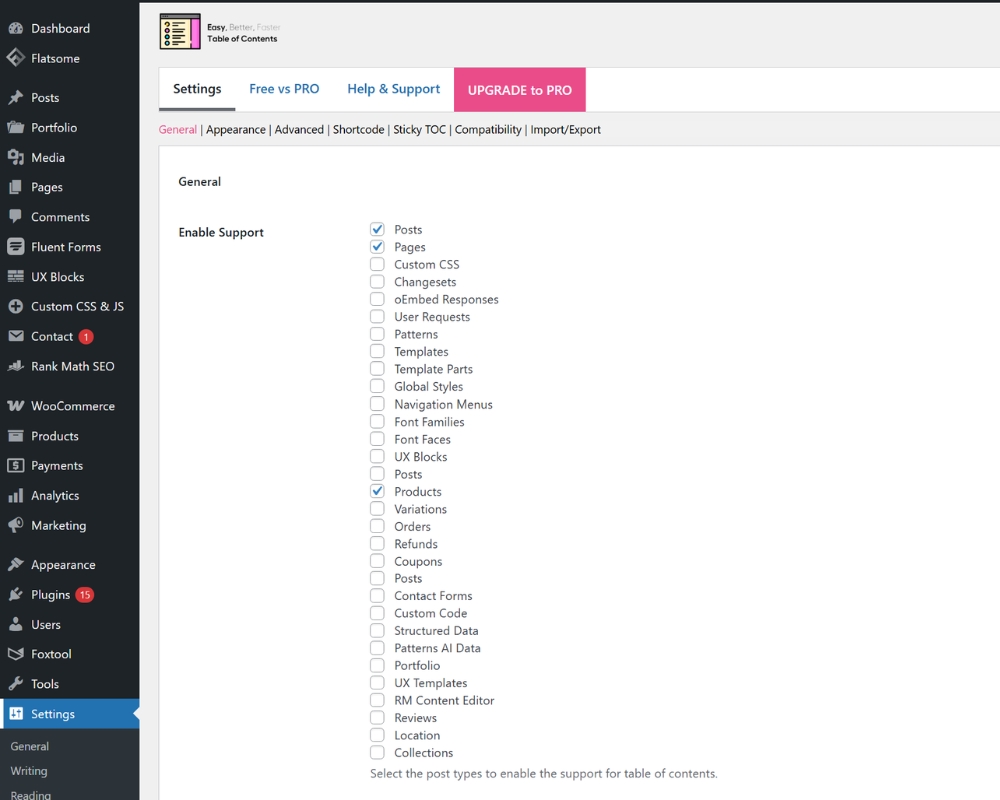This screenshot has height=800, width=1000.
Task: Open Import/Export section link
Action: pos(565,130)
